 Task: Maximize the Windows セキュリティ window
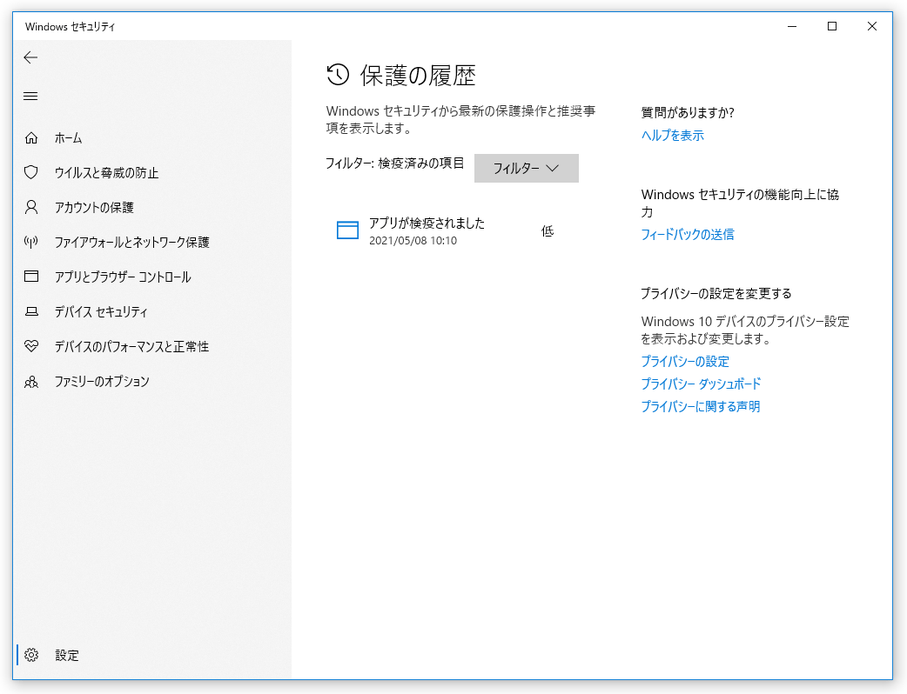[x=832, y=26]
